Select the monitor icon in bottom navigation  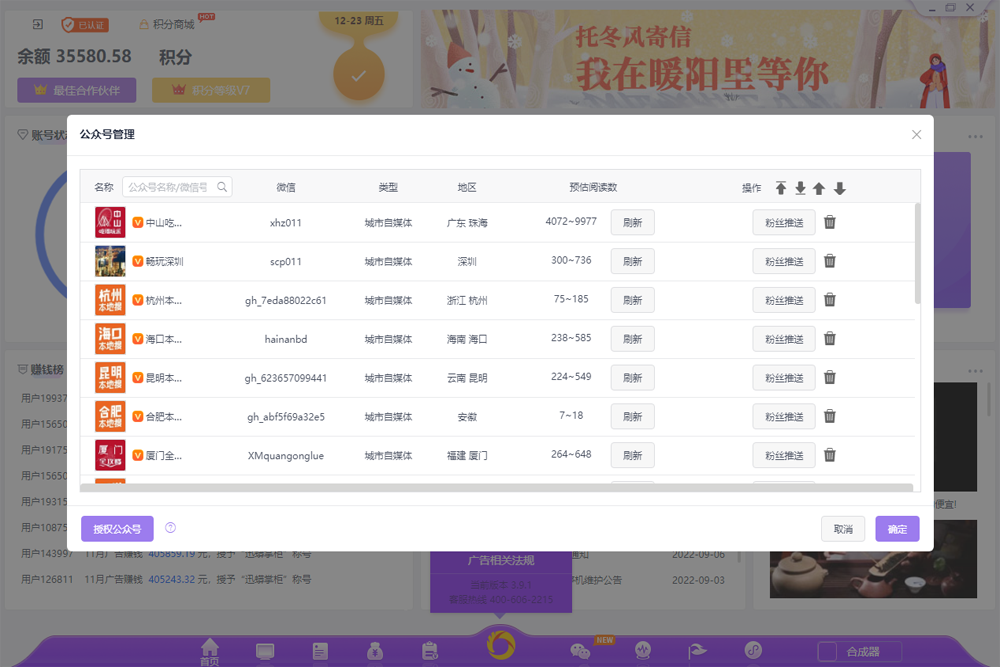[x=264, y=650]
